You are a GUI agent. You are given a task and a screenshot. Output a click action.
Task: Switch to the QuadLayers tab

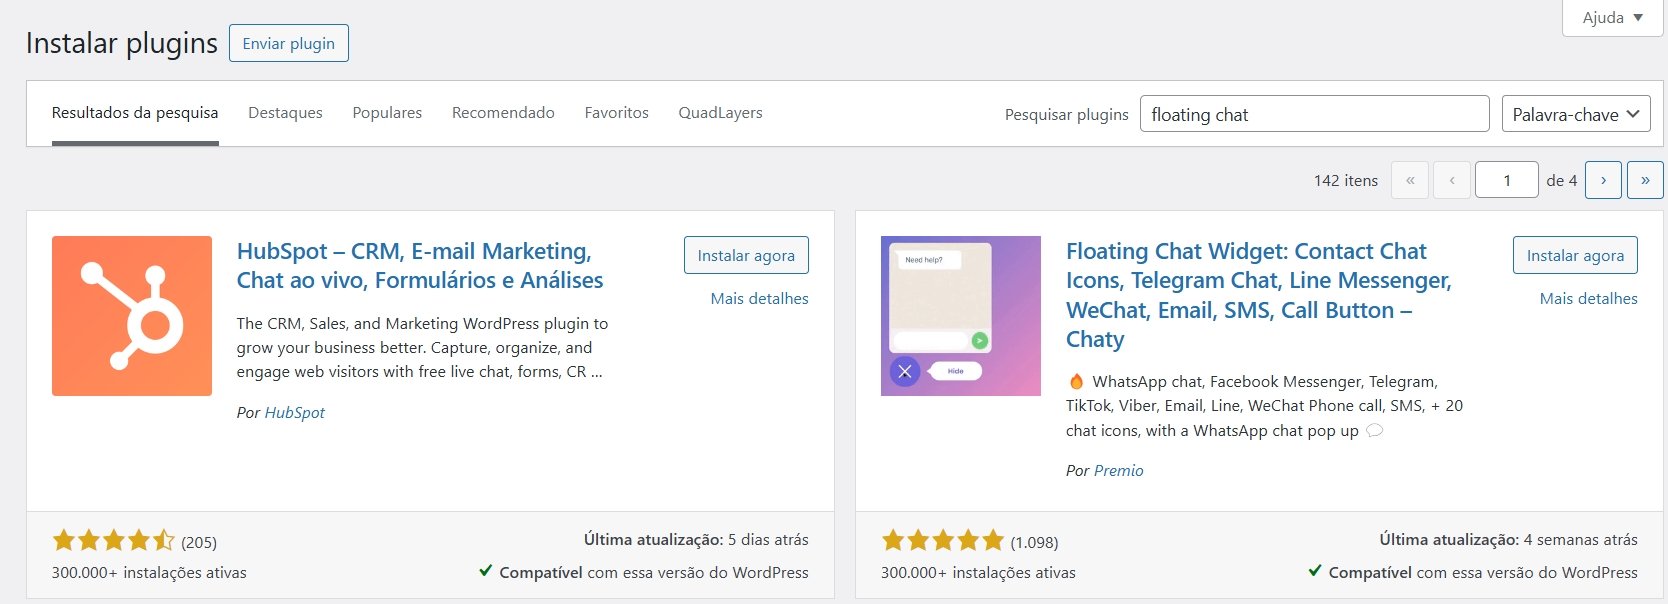pos(720,113)
